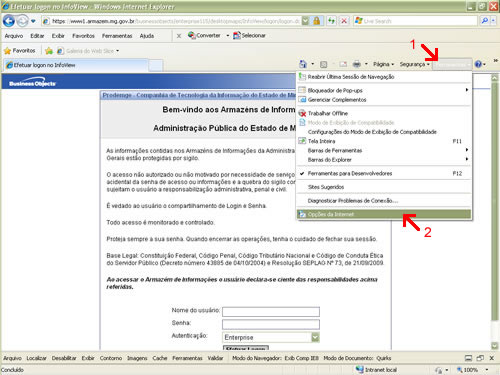The height and width of the screenshot is (375, 500).
Task: Choose Tela Inteira menu item
Action: tap(384, 141)
